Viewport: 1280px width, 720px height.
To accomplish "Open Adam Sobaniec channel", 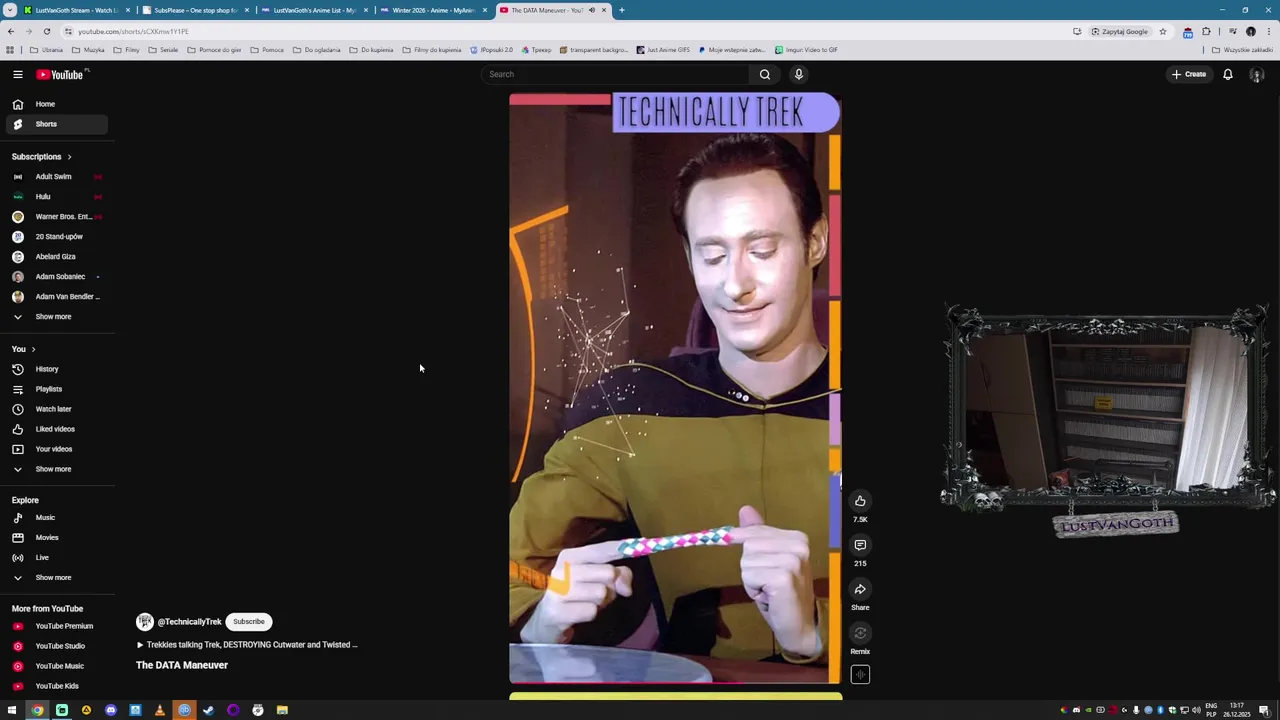I will tap(56, 277).
